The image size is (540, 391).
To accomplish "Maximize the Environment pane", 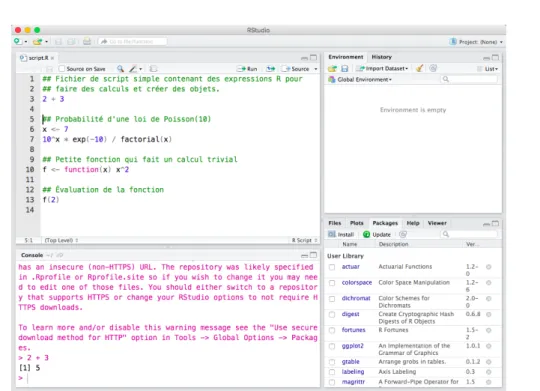I will pyautogui.click(x=495, y=58).
